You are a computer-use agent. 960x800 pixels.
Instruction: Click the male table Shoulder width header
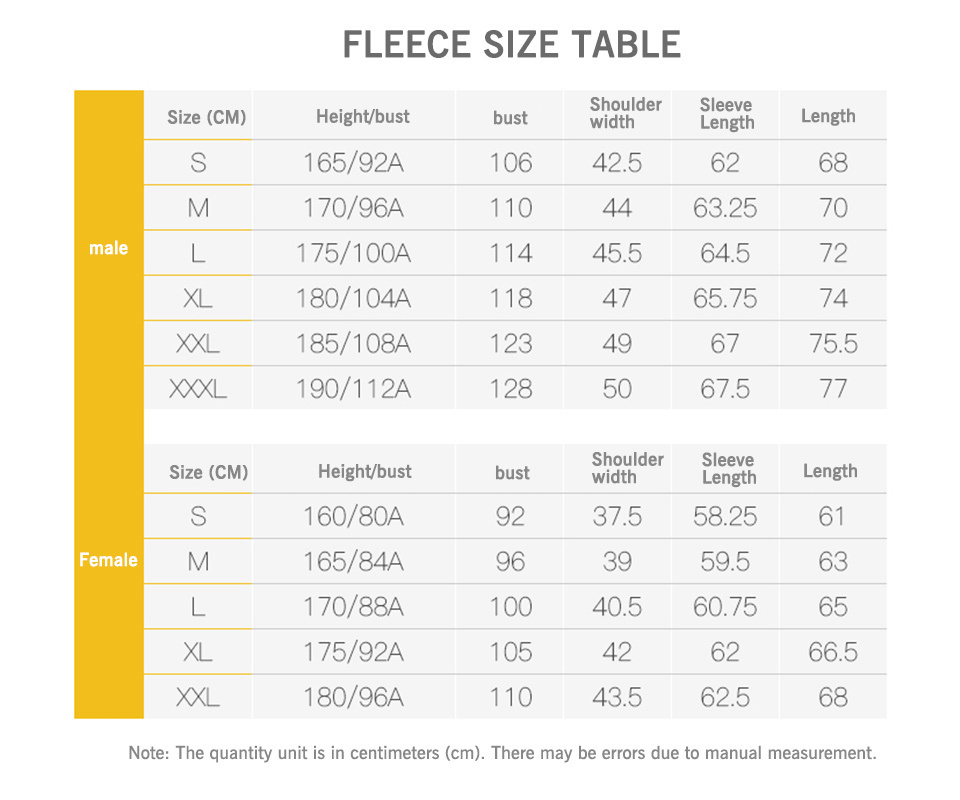pyautogui.click(x=625, y=113)
